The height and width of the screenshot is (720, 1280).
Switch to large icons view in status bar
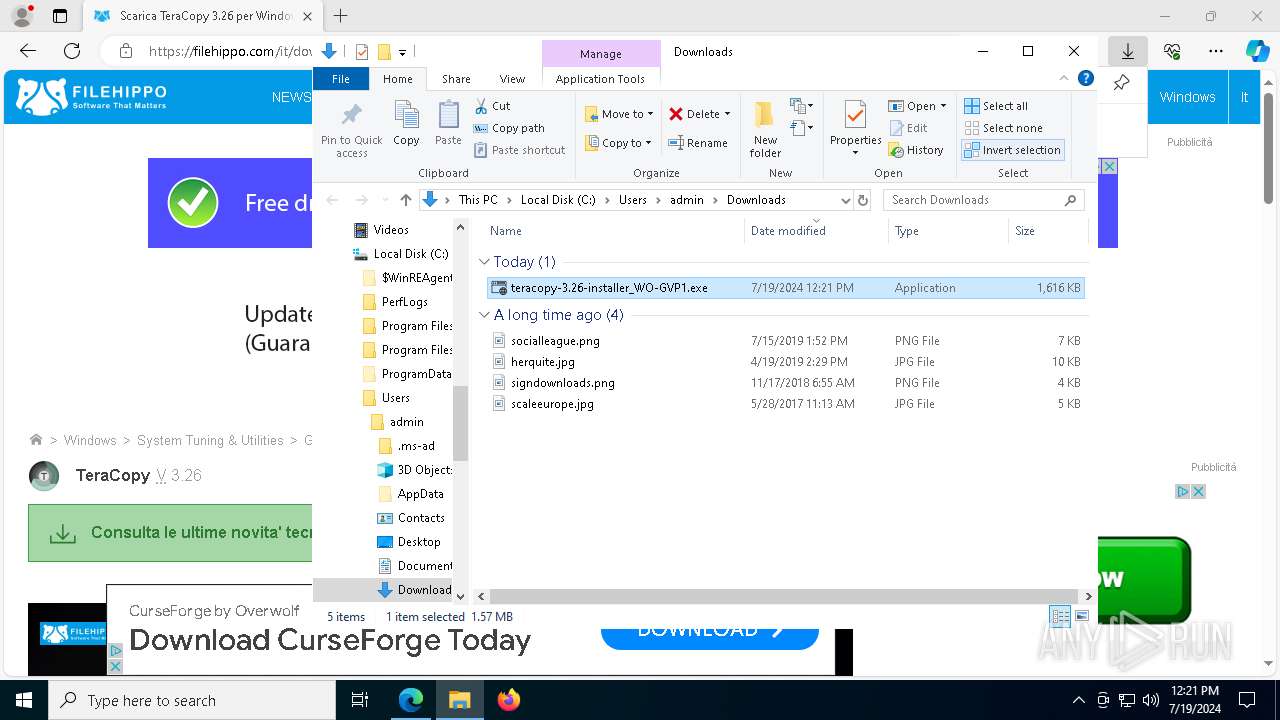(x=1082, y=617)
